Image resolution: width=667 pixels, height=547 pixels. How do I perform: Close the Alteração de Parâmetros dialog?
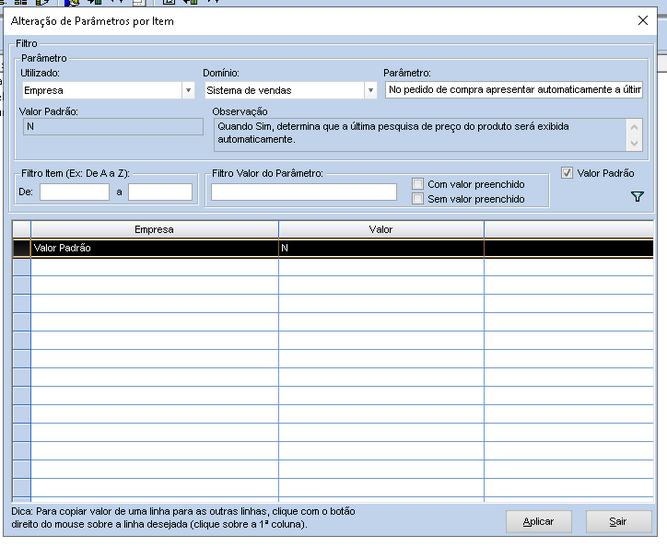tap(642, 19)
